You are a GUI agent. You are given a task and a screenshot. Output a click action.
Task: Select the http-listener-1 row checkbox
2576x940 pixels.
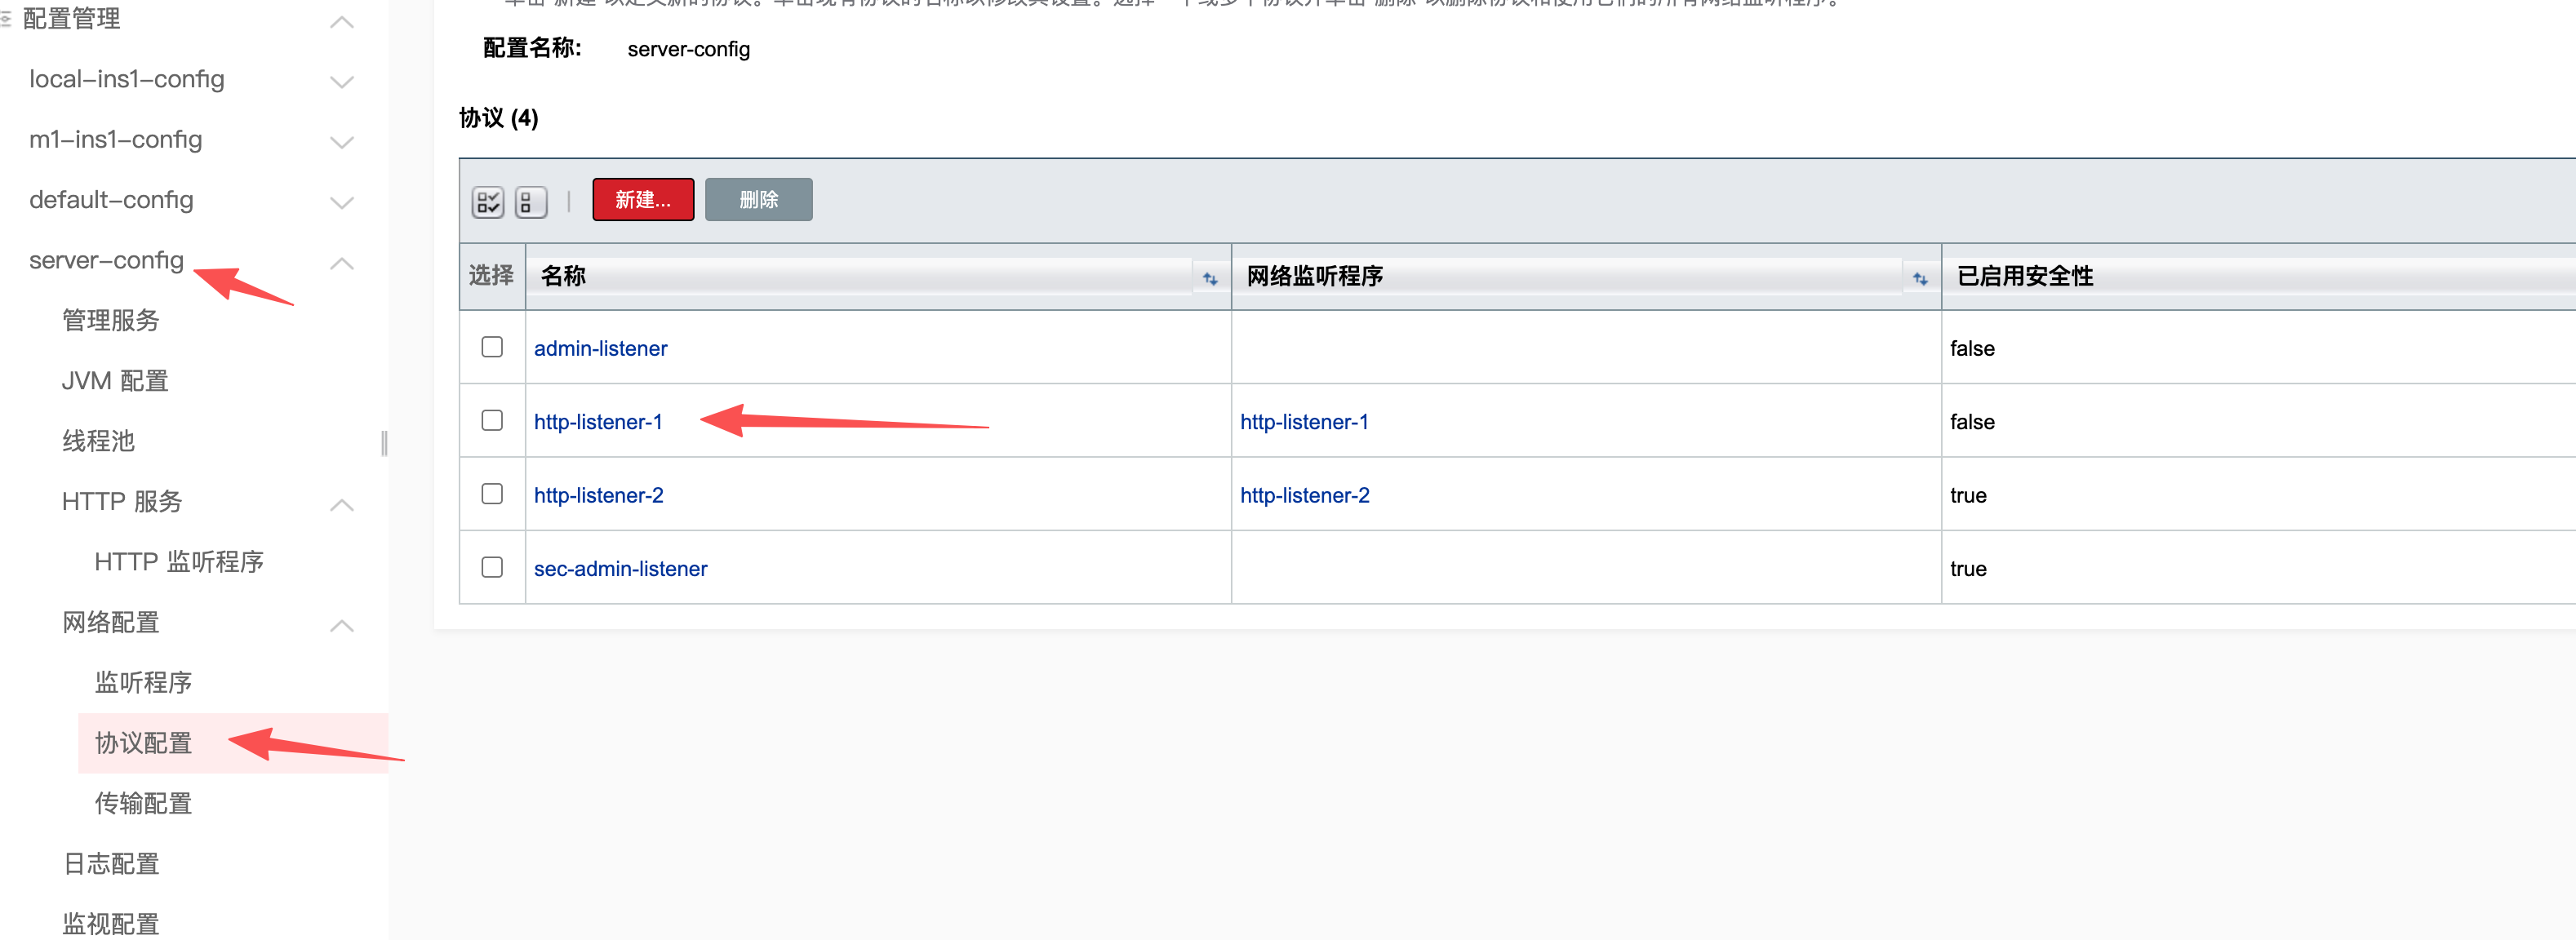point(491,421)
